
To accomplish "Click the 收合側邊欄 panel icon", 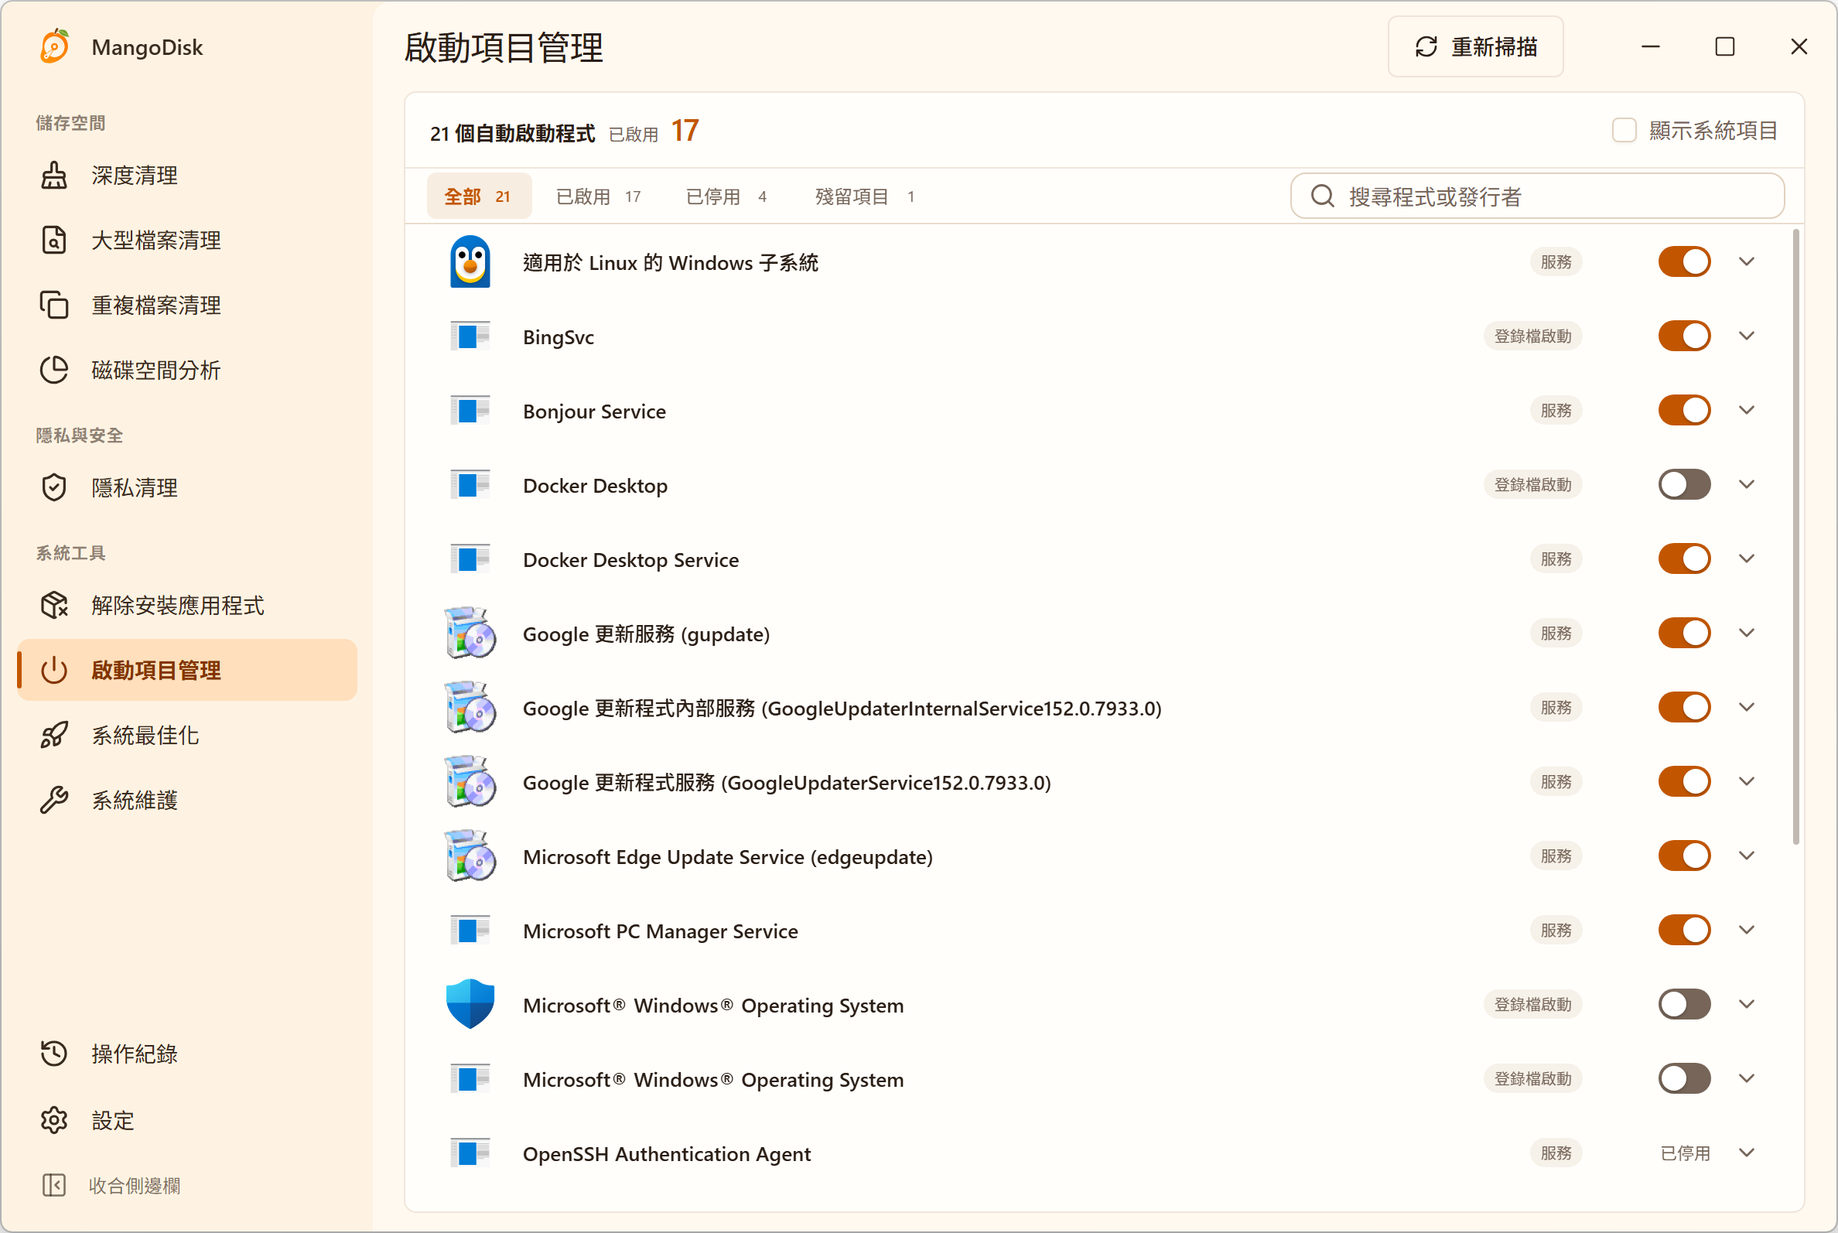I will (x=54, y=1185).
